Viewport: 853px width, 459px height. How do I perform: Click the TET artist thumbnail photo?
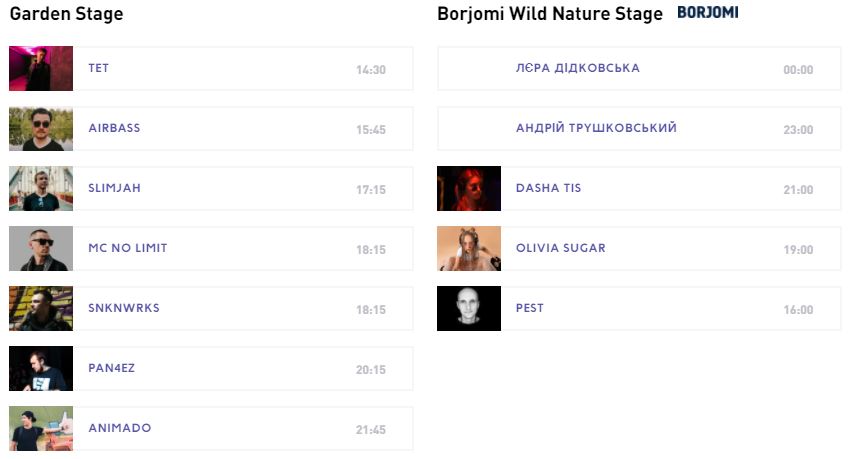point(41,69)
